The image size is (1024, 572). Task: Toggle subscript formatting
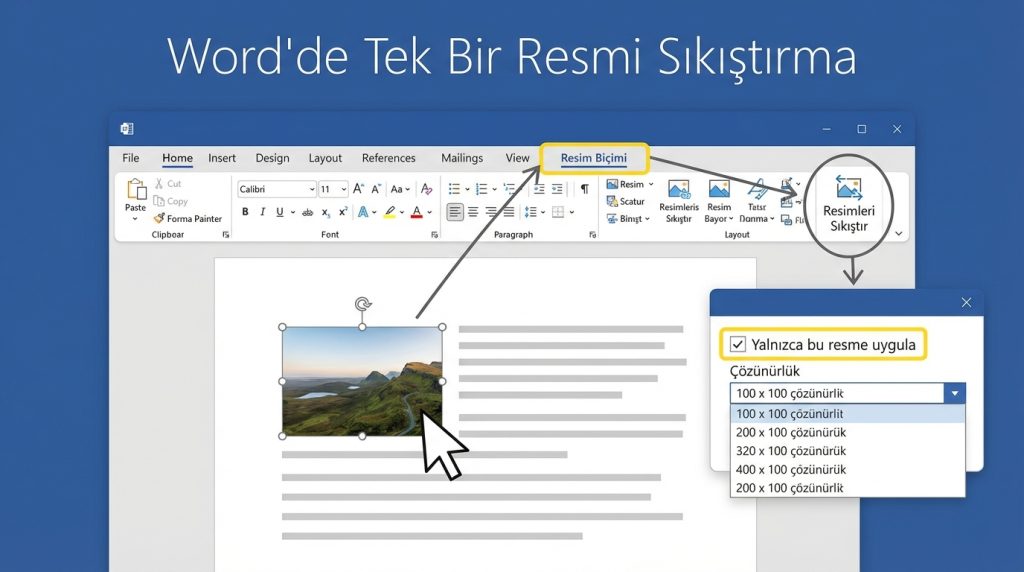(x=325, y=212)
